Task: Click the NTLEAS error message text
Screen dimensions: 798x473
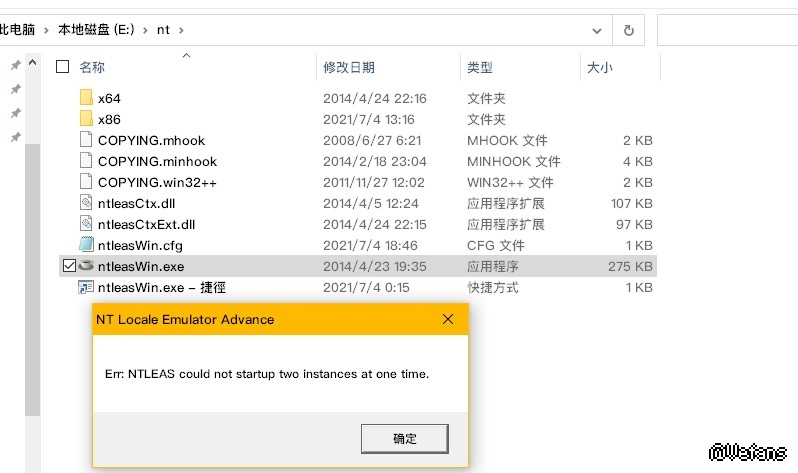Action: pyautogui.click(x=267, y=374)
